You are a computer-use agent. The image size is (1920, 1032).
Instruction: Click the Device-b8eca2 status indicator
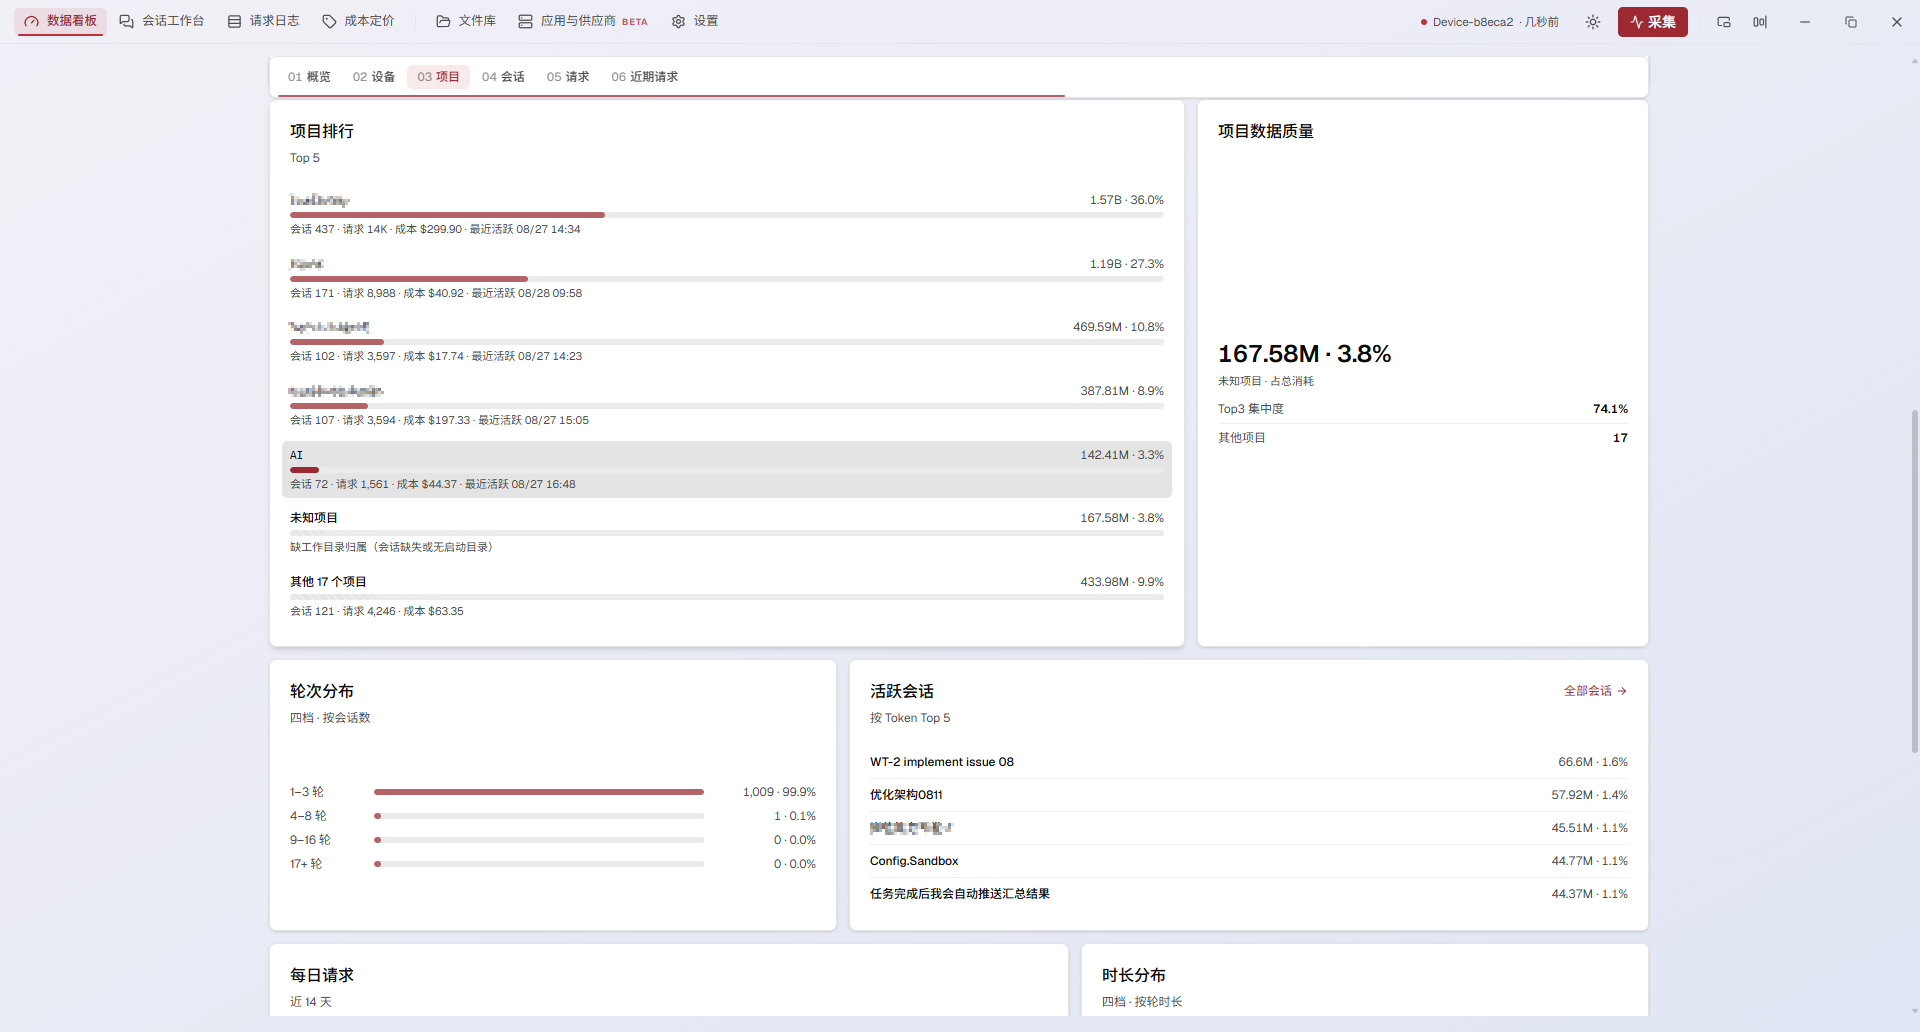[x=1489, y=22]
